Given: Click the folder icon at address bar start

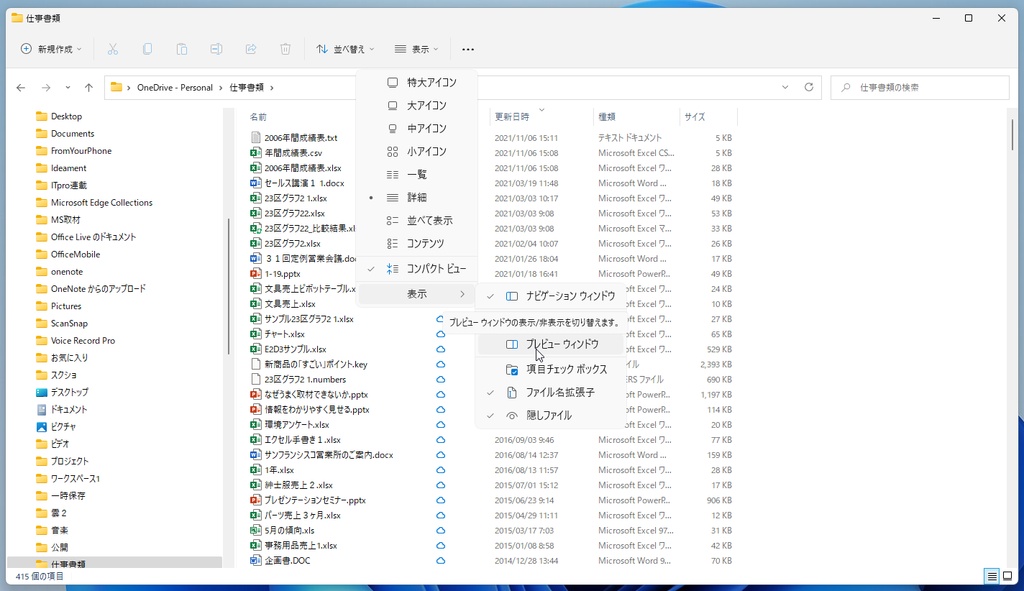Looking at the screenshot, I should click(x=116, y=87).
